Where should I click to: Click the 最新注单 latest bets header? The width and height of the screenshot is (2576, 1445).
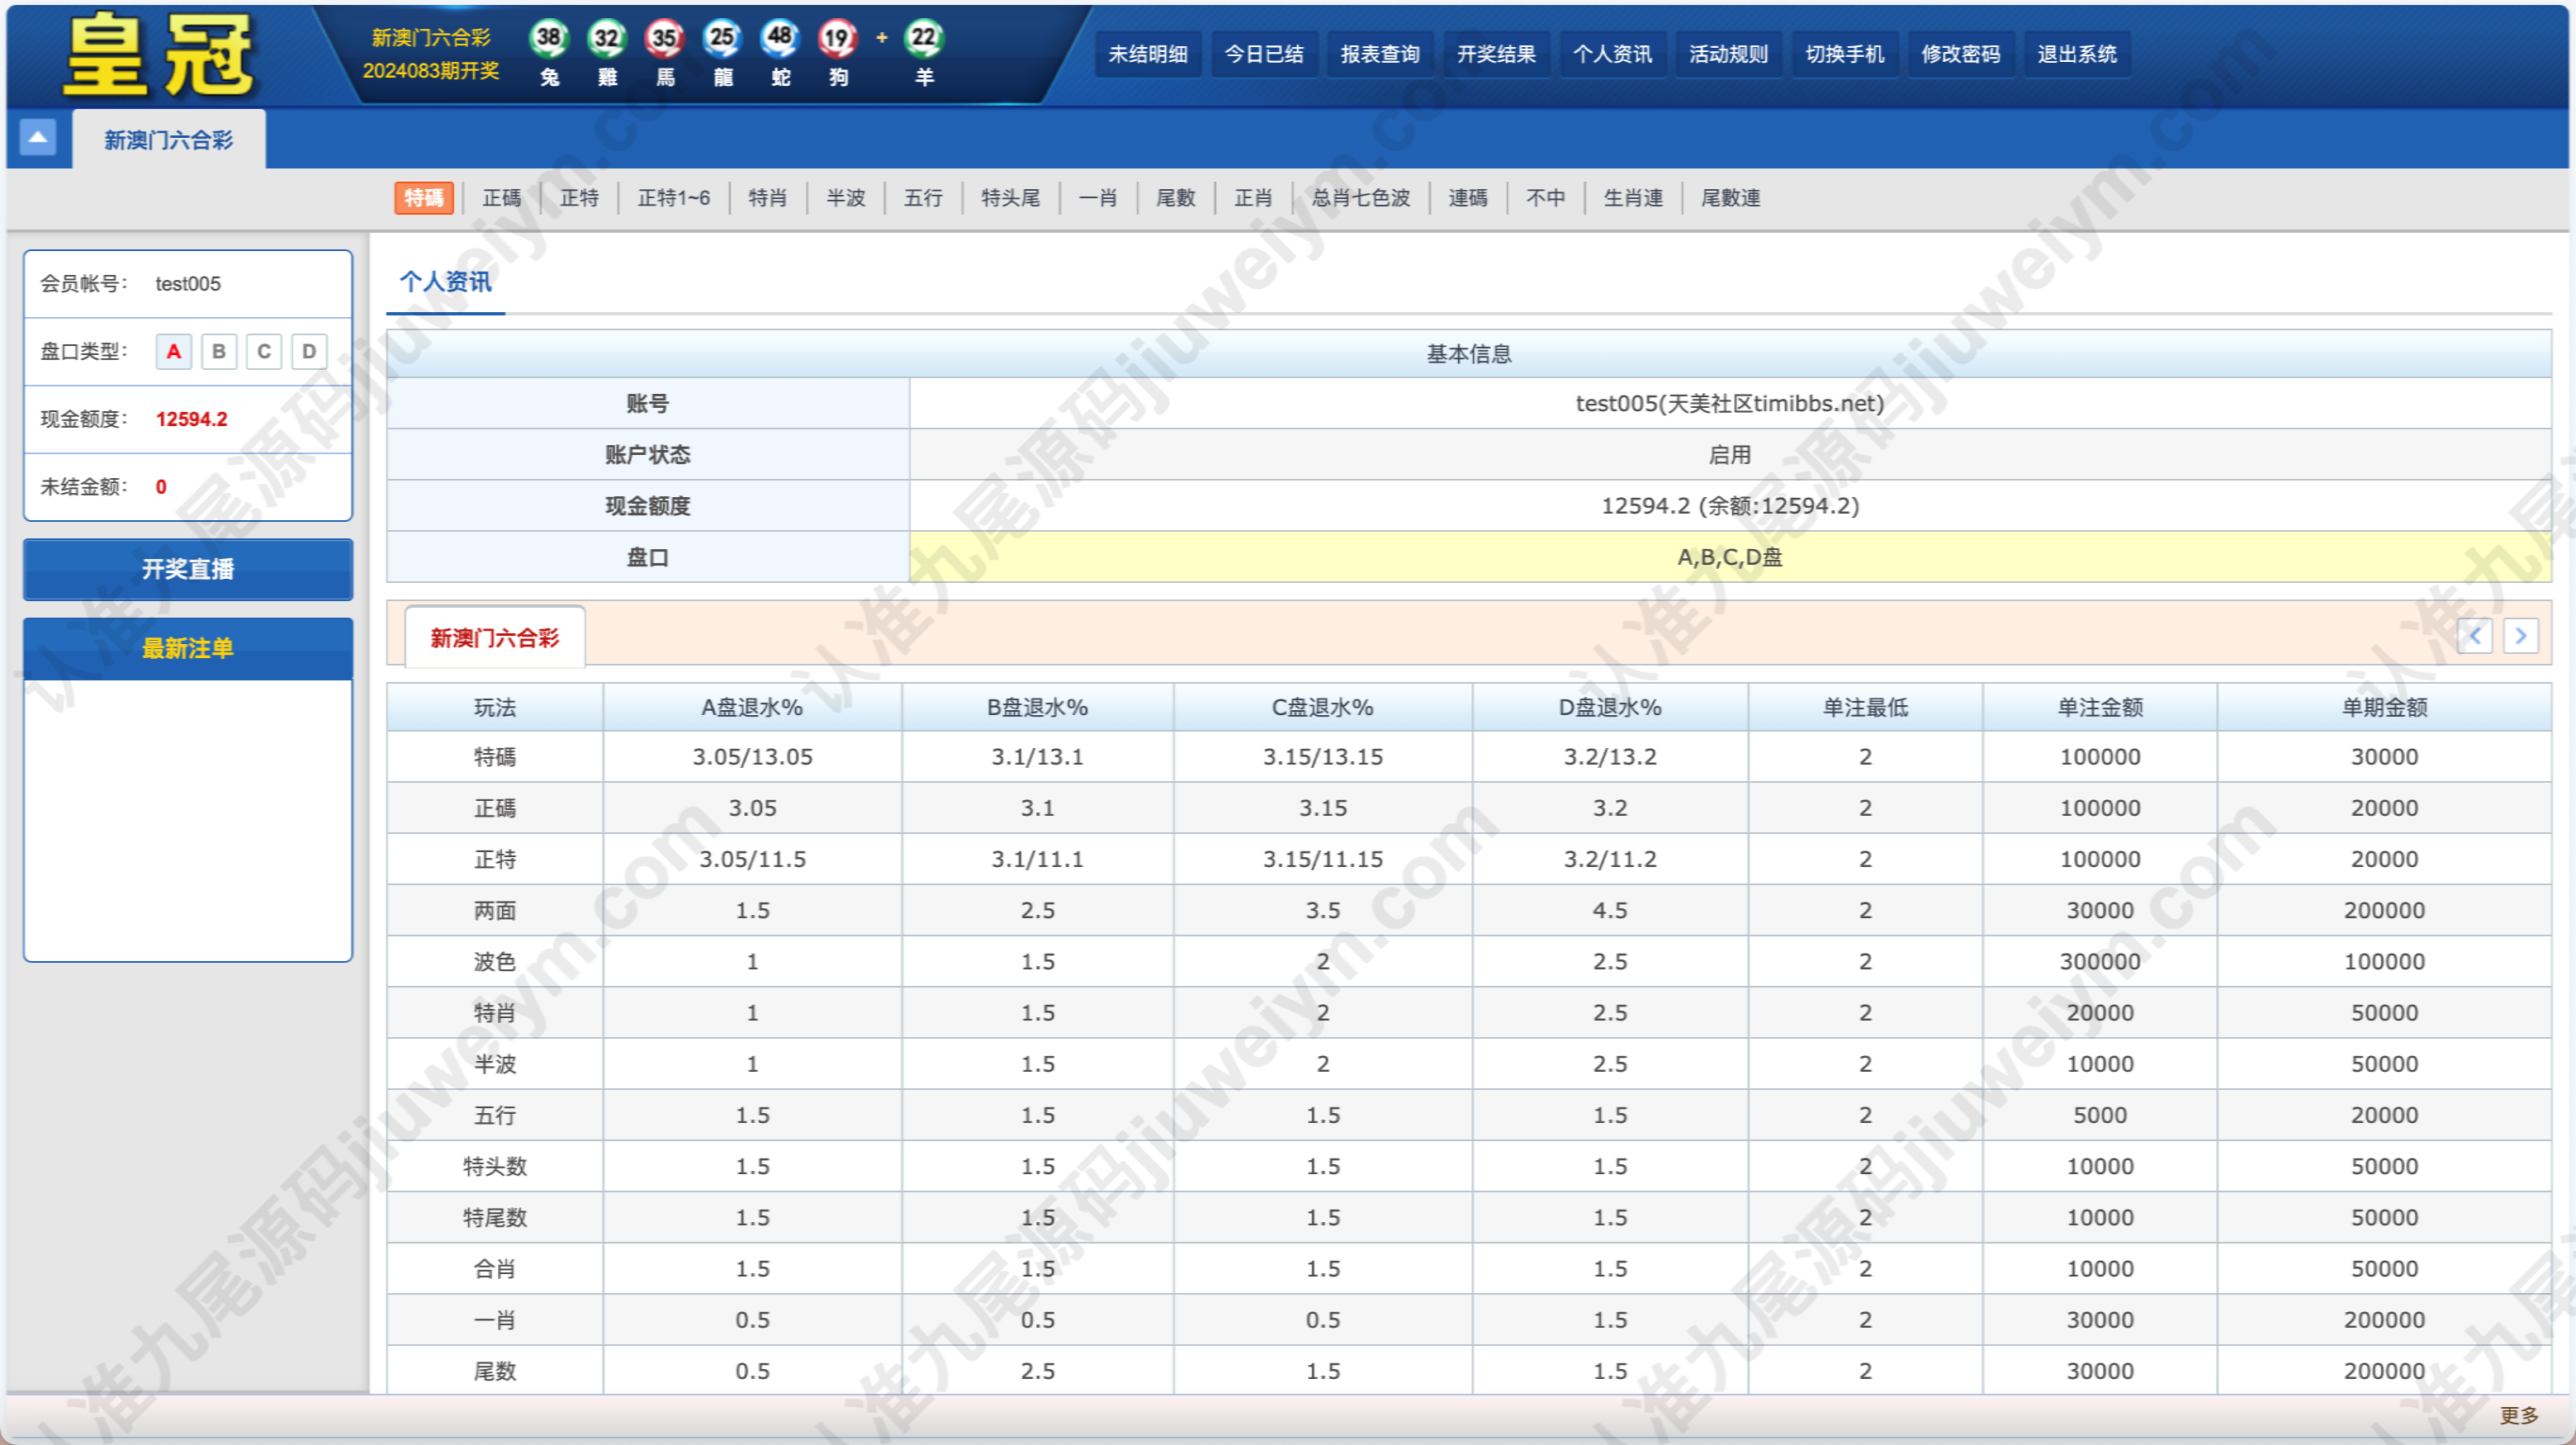pos(188,648)
